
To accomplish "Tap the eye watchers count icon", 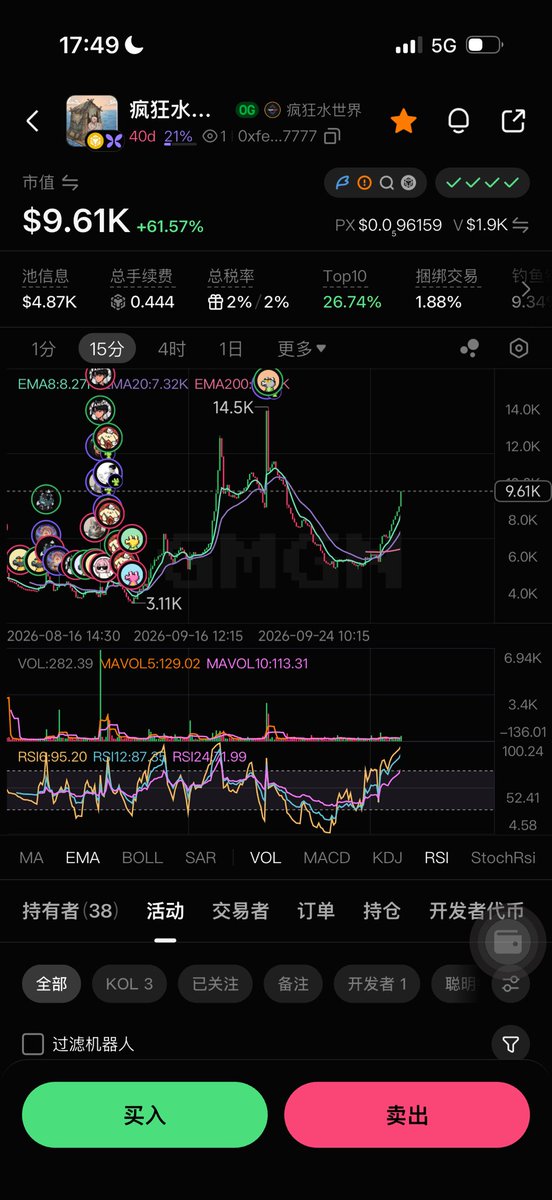I will coord(210,136).
